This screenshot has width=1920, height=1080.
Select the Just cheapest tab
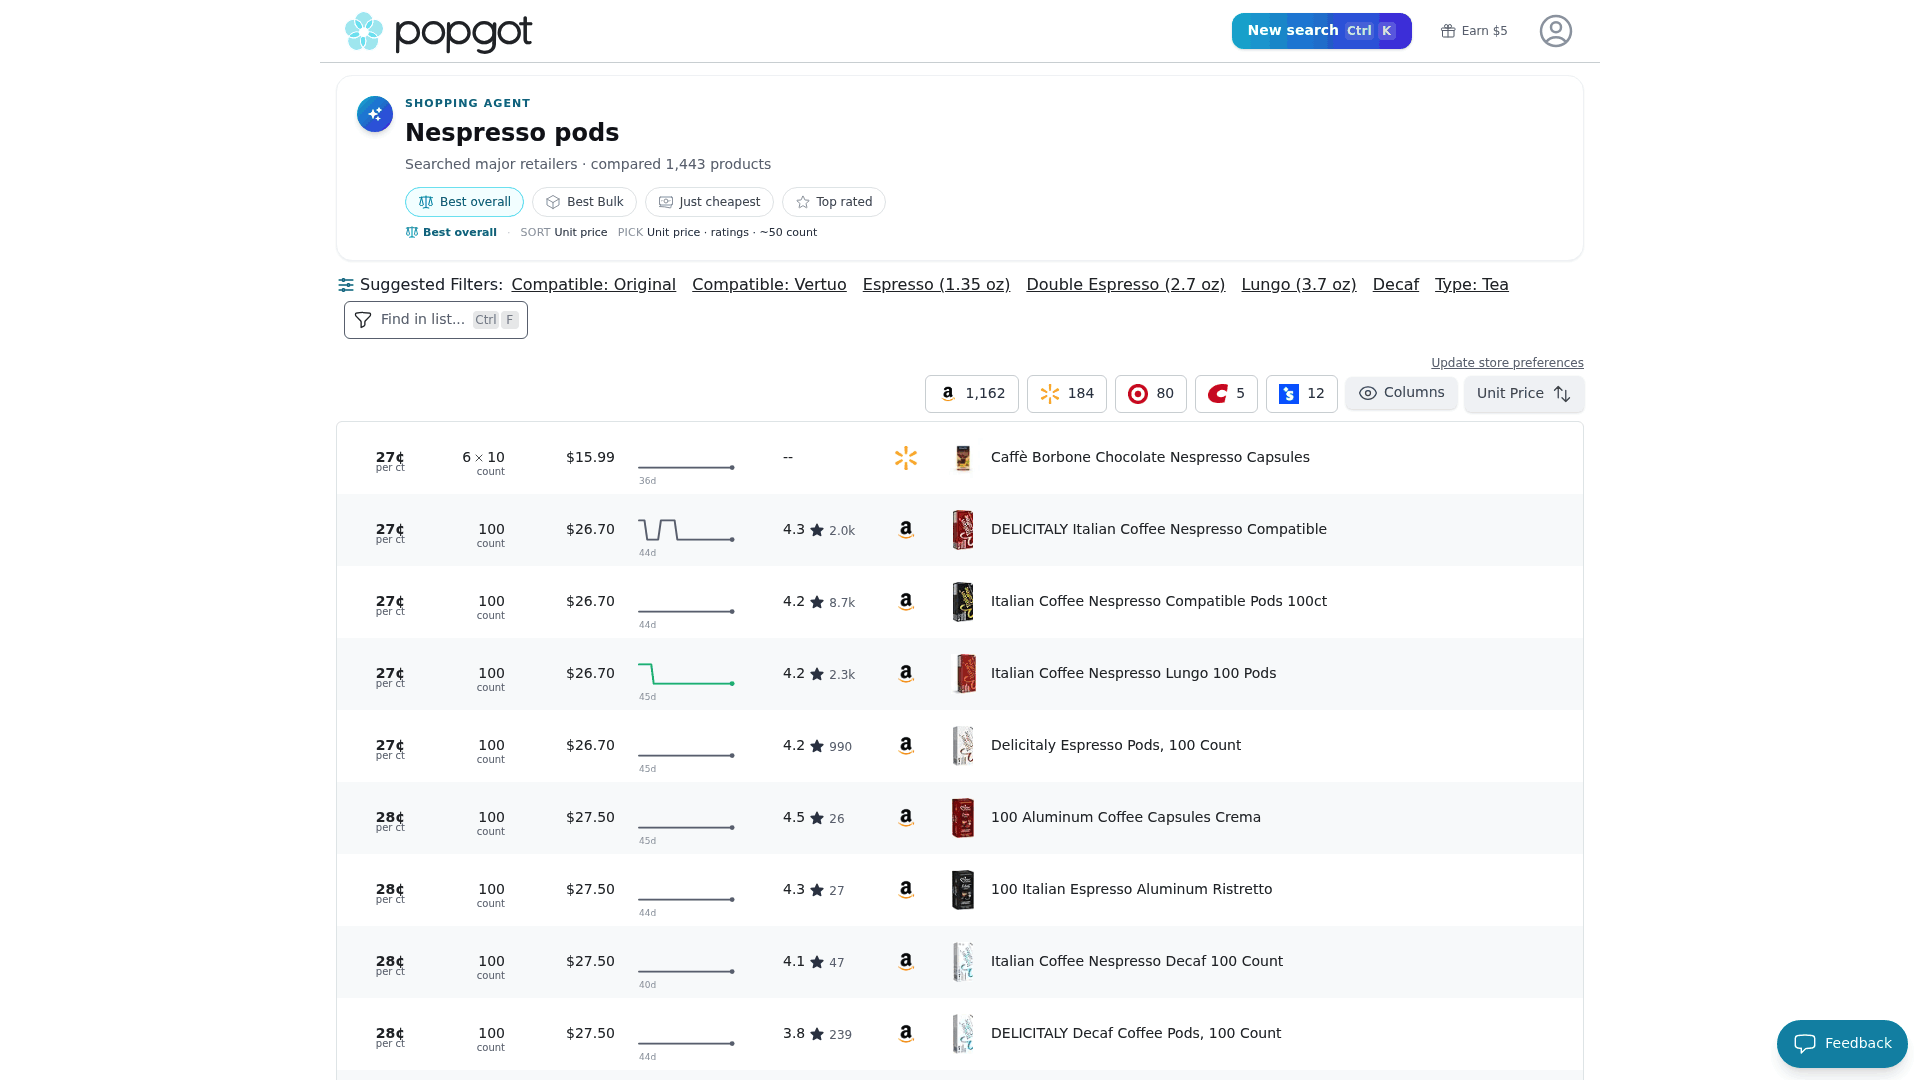709,202
